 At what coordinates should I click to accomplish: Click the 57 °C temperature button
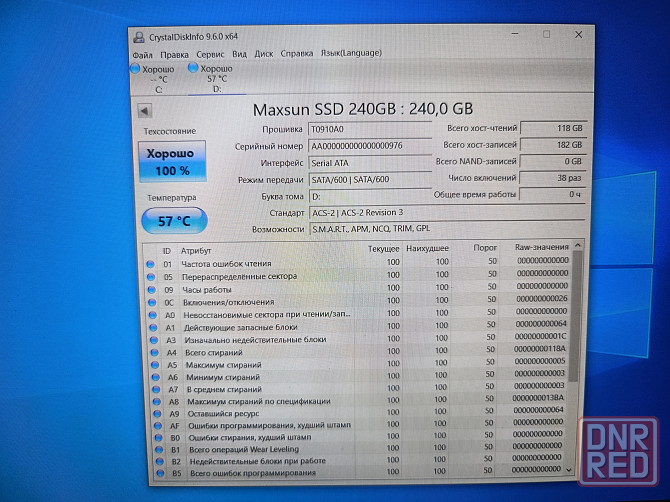[174, 221]
